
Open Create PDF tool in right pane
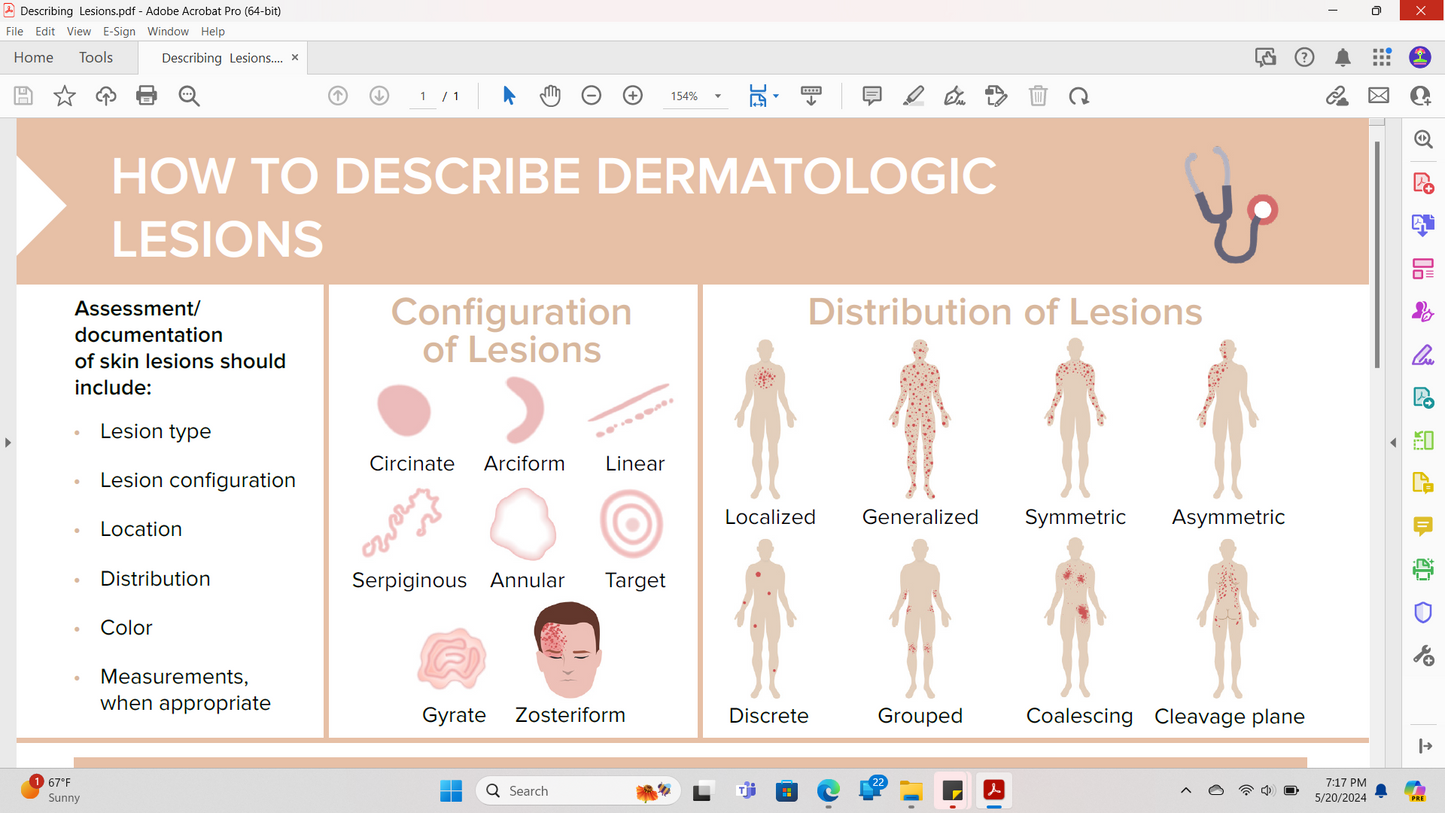coord(1424,182)
